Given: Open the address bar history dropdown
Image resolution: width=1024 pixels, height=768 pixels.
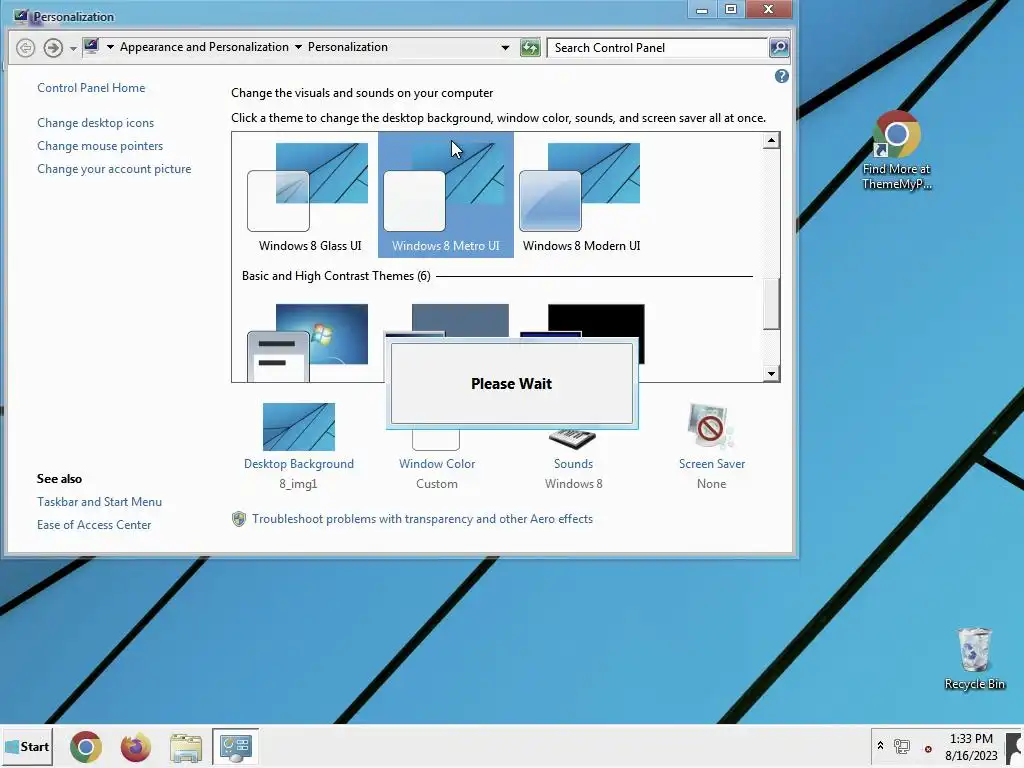Looking at the screenshot, I should tap(505, 48).
